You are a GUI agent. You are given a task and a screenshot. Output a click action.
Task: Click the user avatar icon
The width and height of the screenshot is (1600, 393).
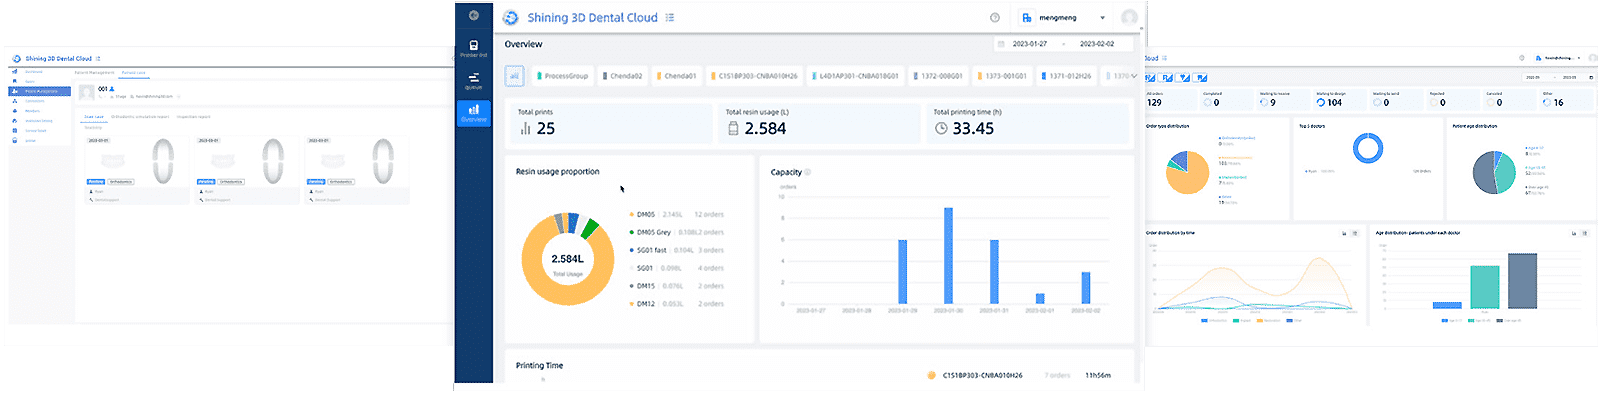(x=1130, y=17)
